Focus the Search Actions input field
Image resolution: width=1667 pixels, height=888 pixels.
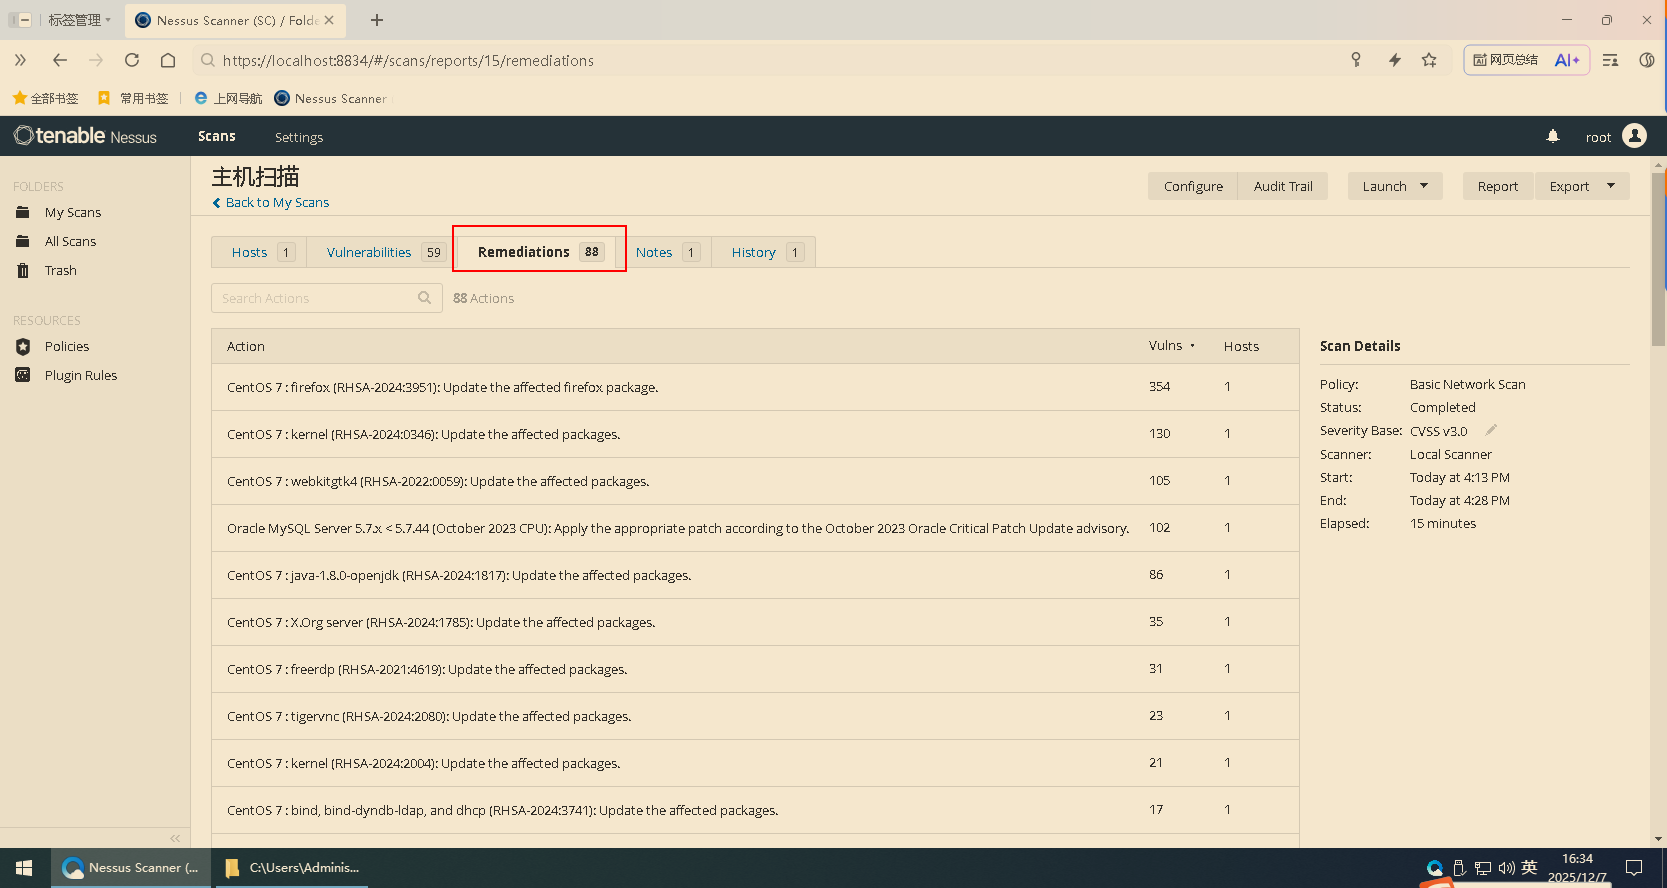click(x=315, y=298)
